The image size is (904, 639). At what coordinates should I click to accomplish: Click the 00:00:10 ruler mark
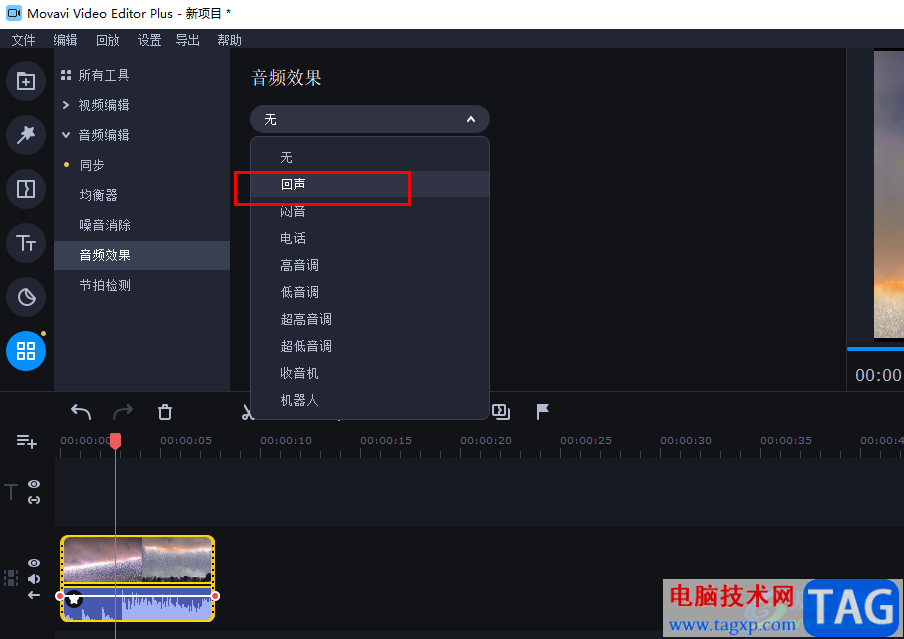[285, 441]
